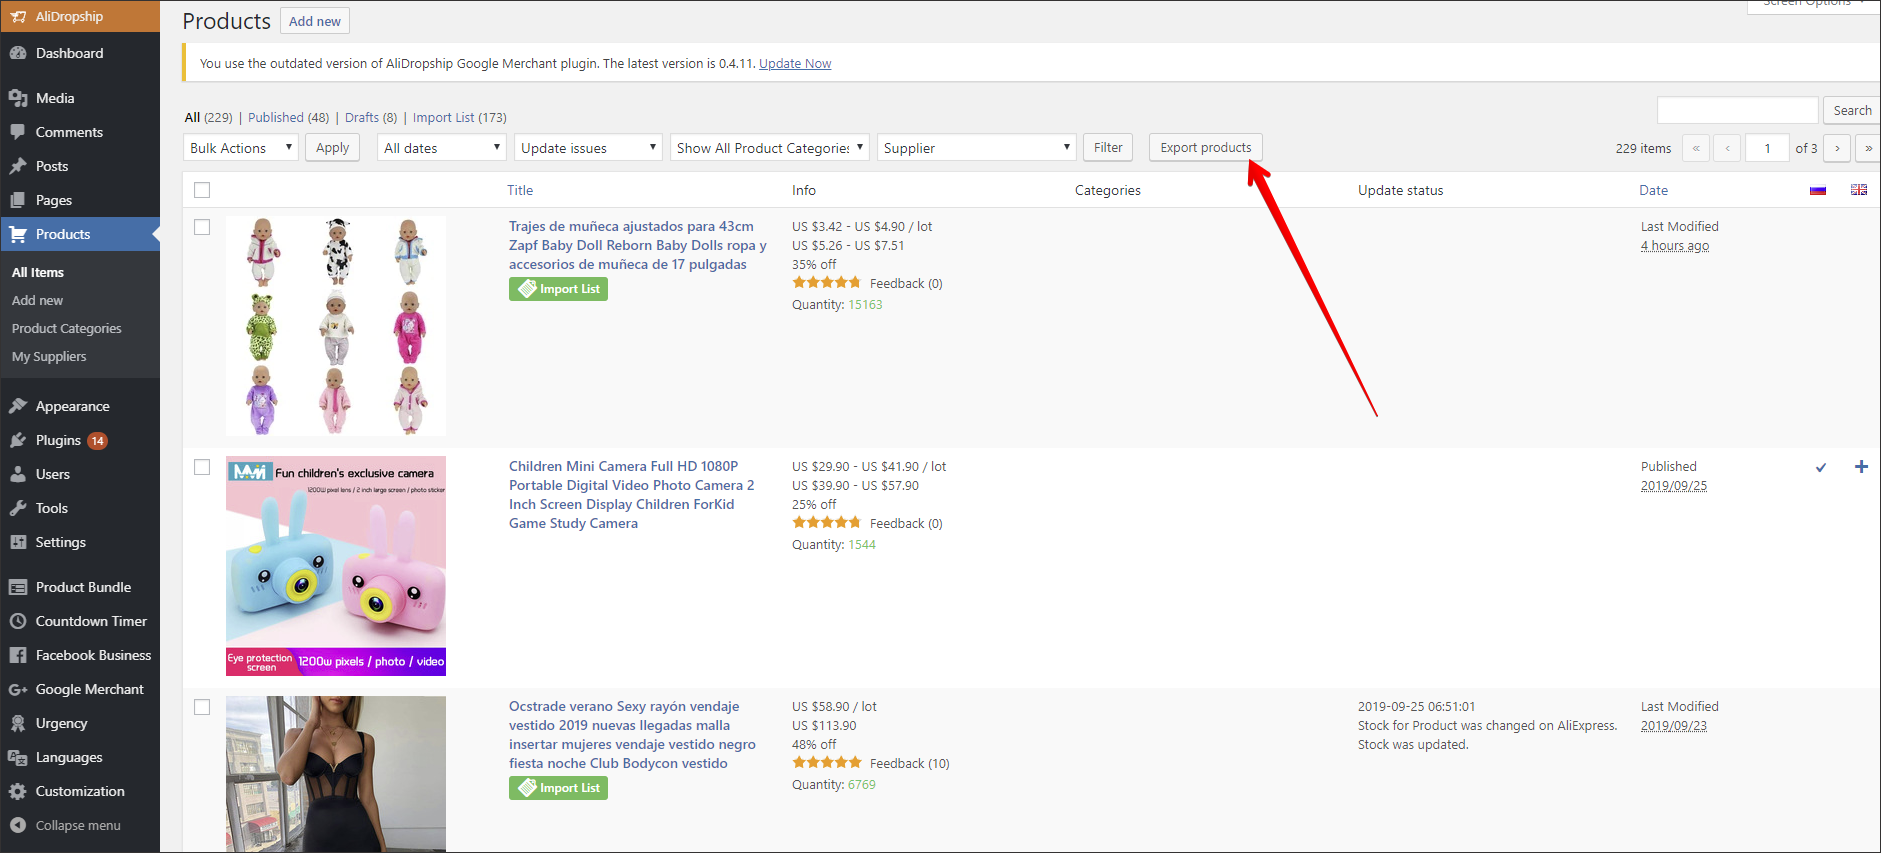Go to the next page of products
This screenshot has height=853, width=1881.
coord(1837,148)
